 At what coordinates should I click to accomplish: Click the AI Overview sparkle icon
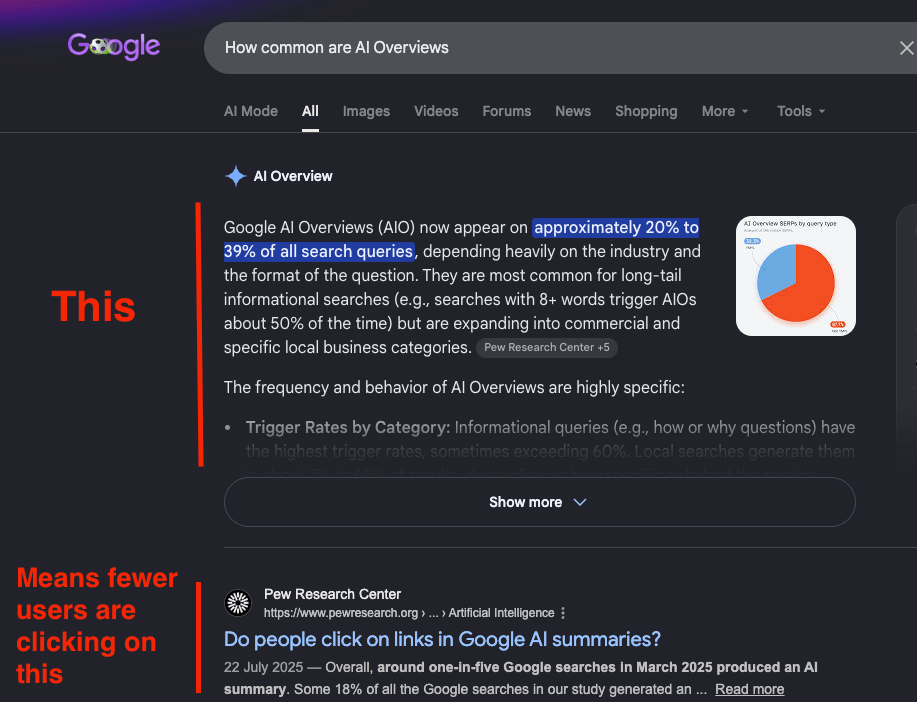click(235, 176)
